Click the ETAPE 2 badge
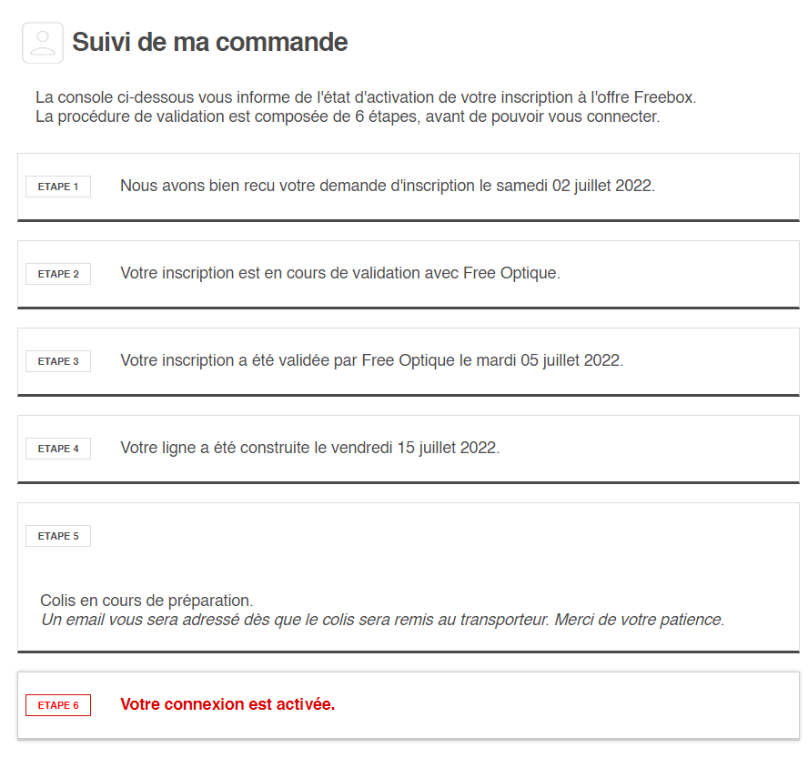 point(58,274)
